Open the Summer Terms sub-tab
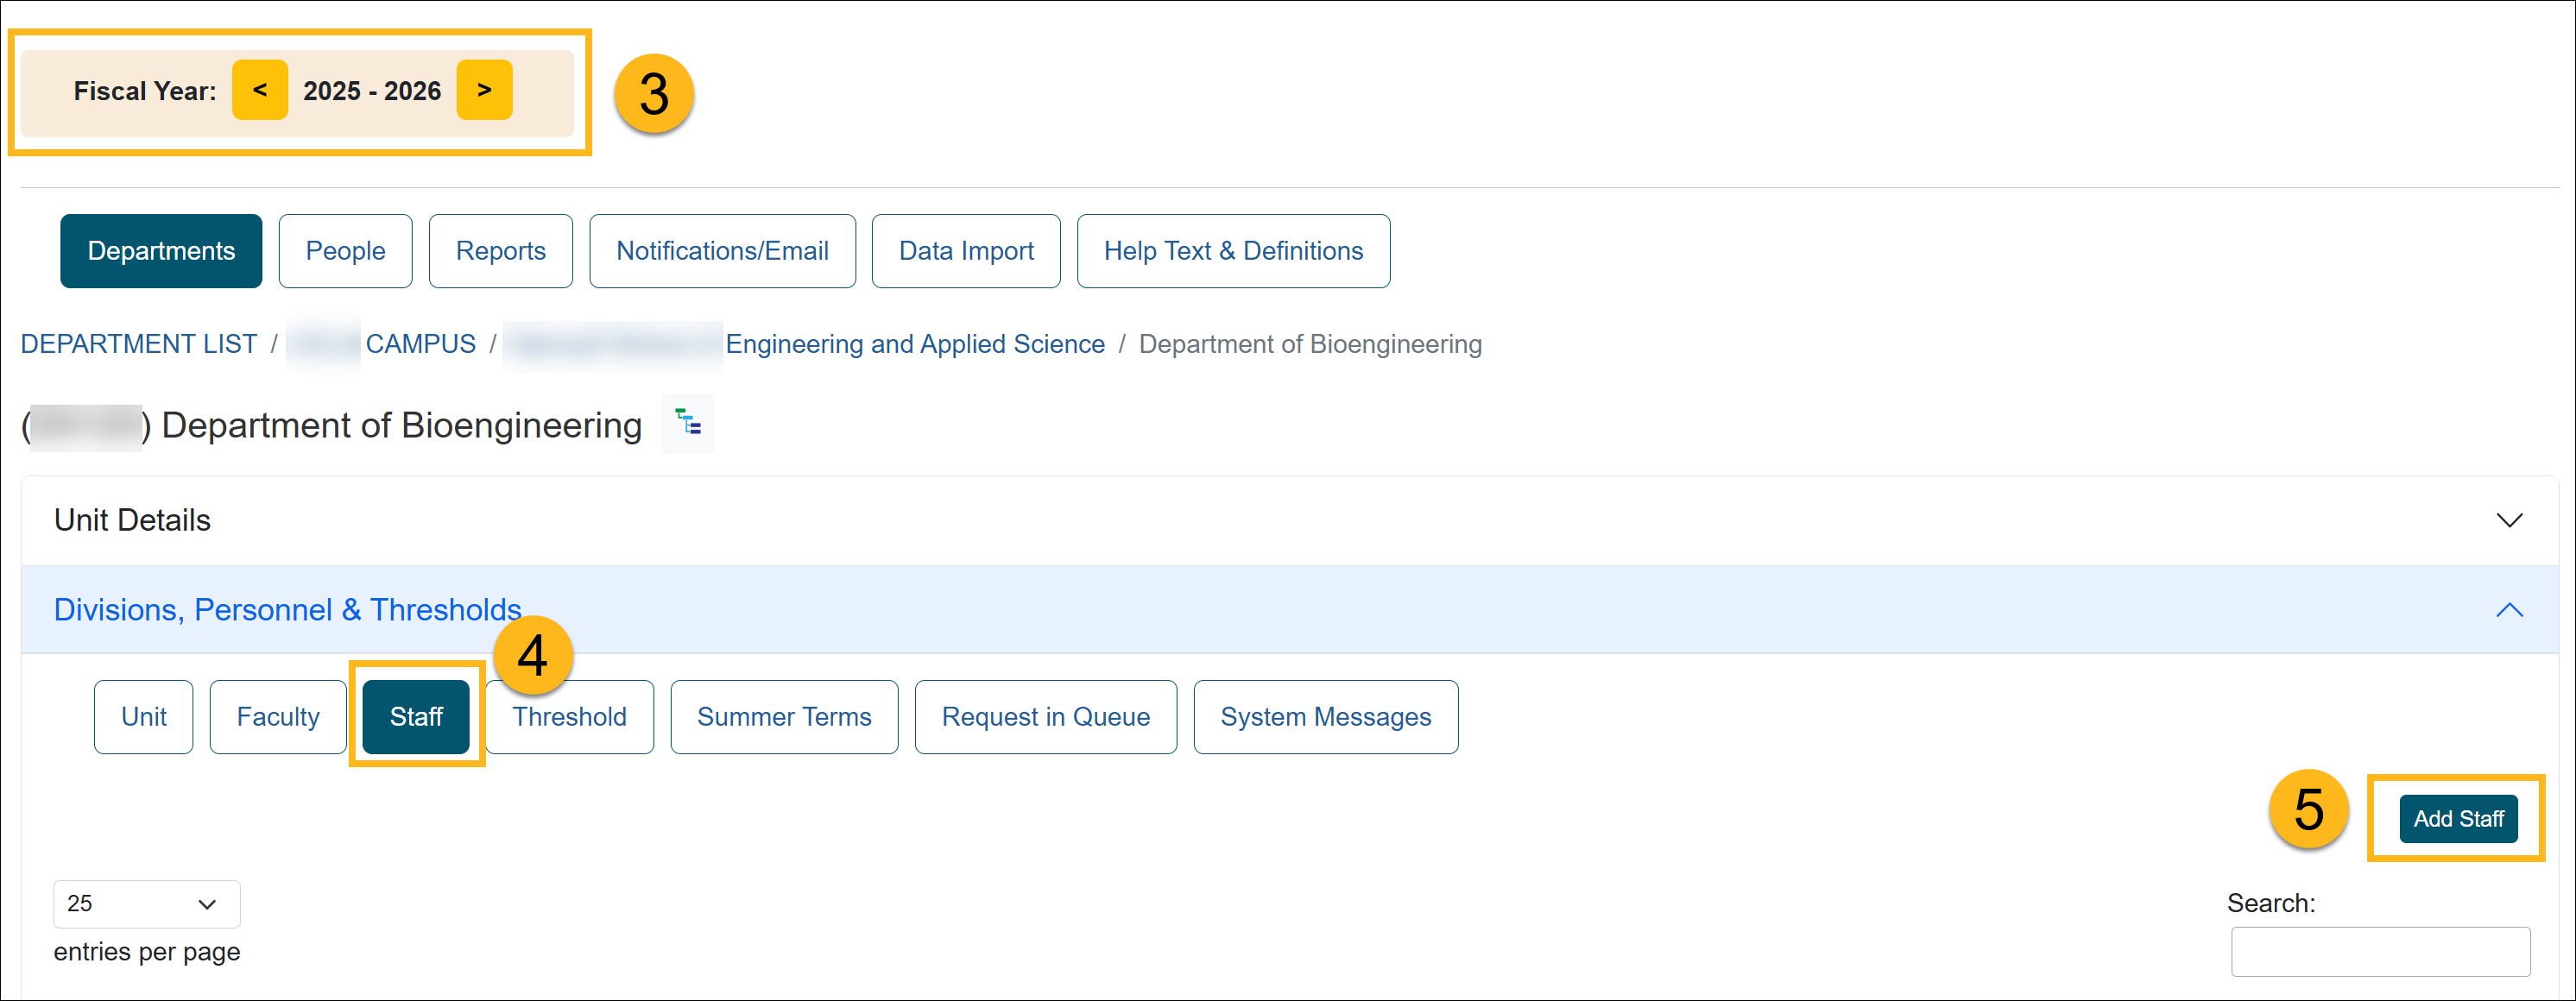This screenshot has height=1001, width=2576. pos(784,717)
